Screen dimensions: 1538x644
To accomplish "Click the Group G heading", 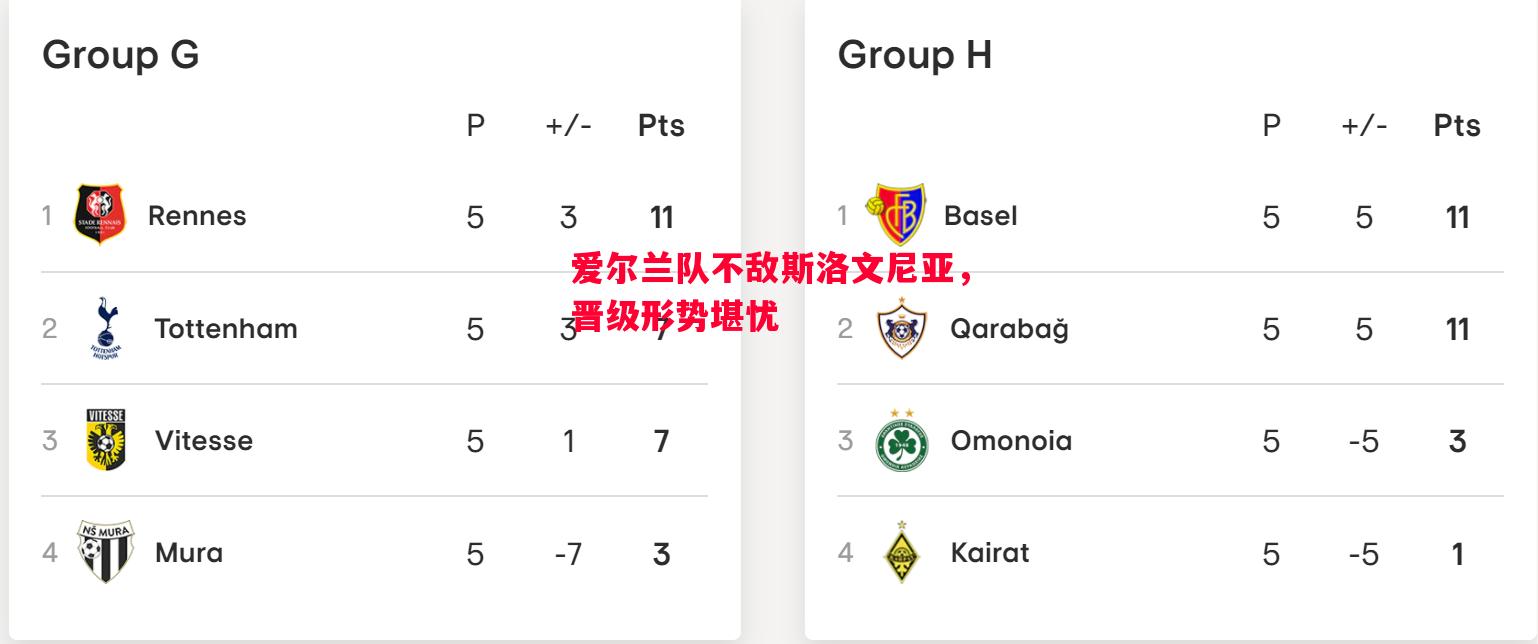I will [x=121, y=54].
